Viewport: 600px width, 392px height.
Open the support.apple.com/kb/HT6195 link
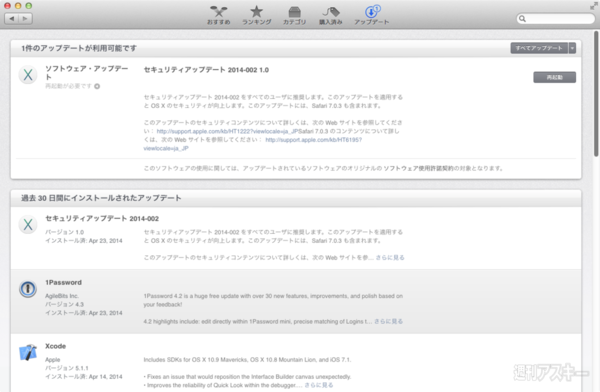(253, 144)
